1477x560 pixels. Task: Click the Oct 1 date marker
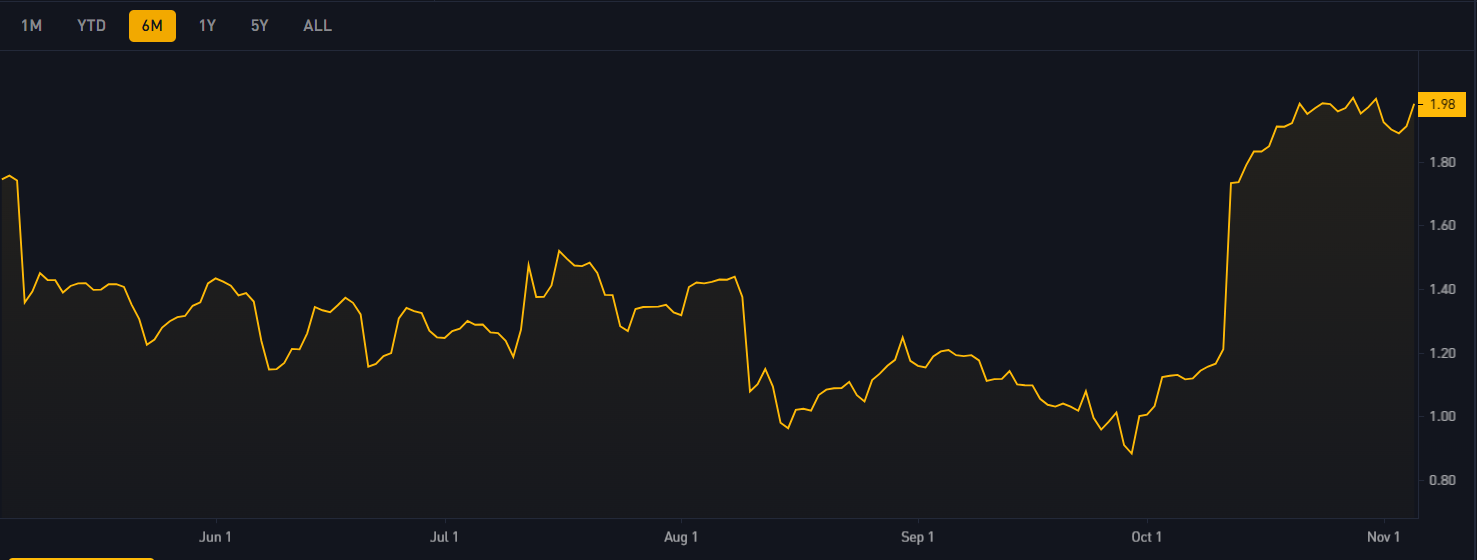(x=1146, y=537)
